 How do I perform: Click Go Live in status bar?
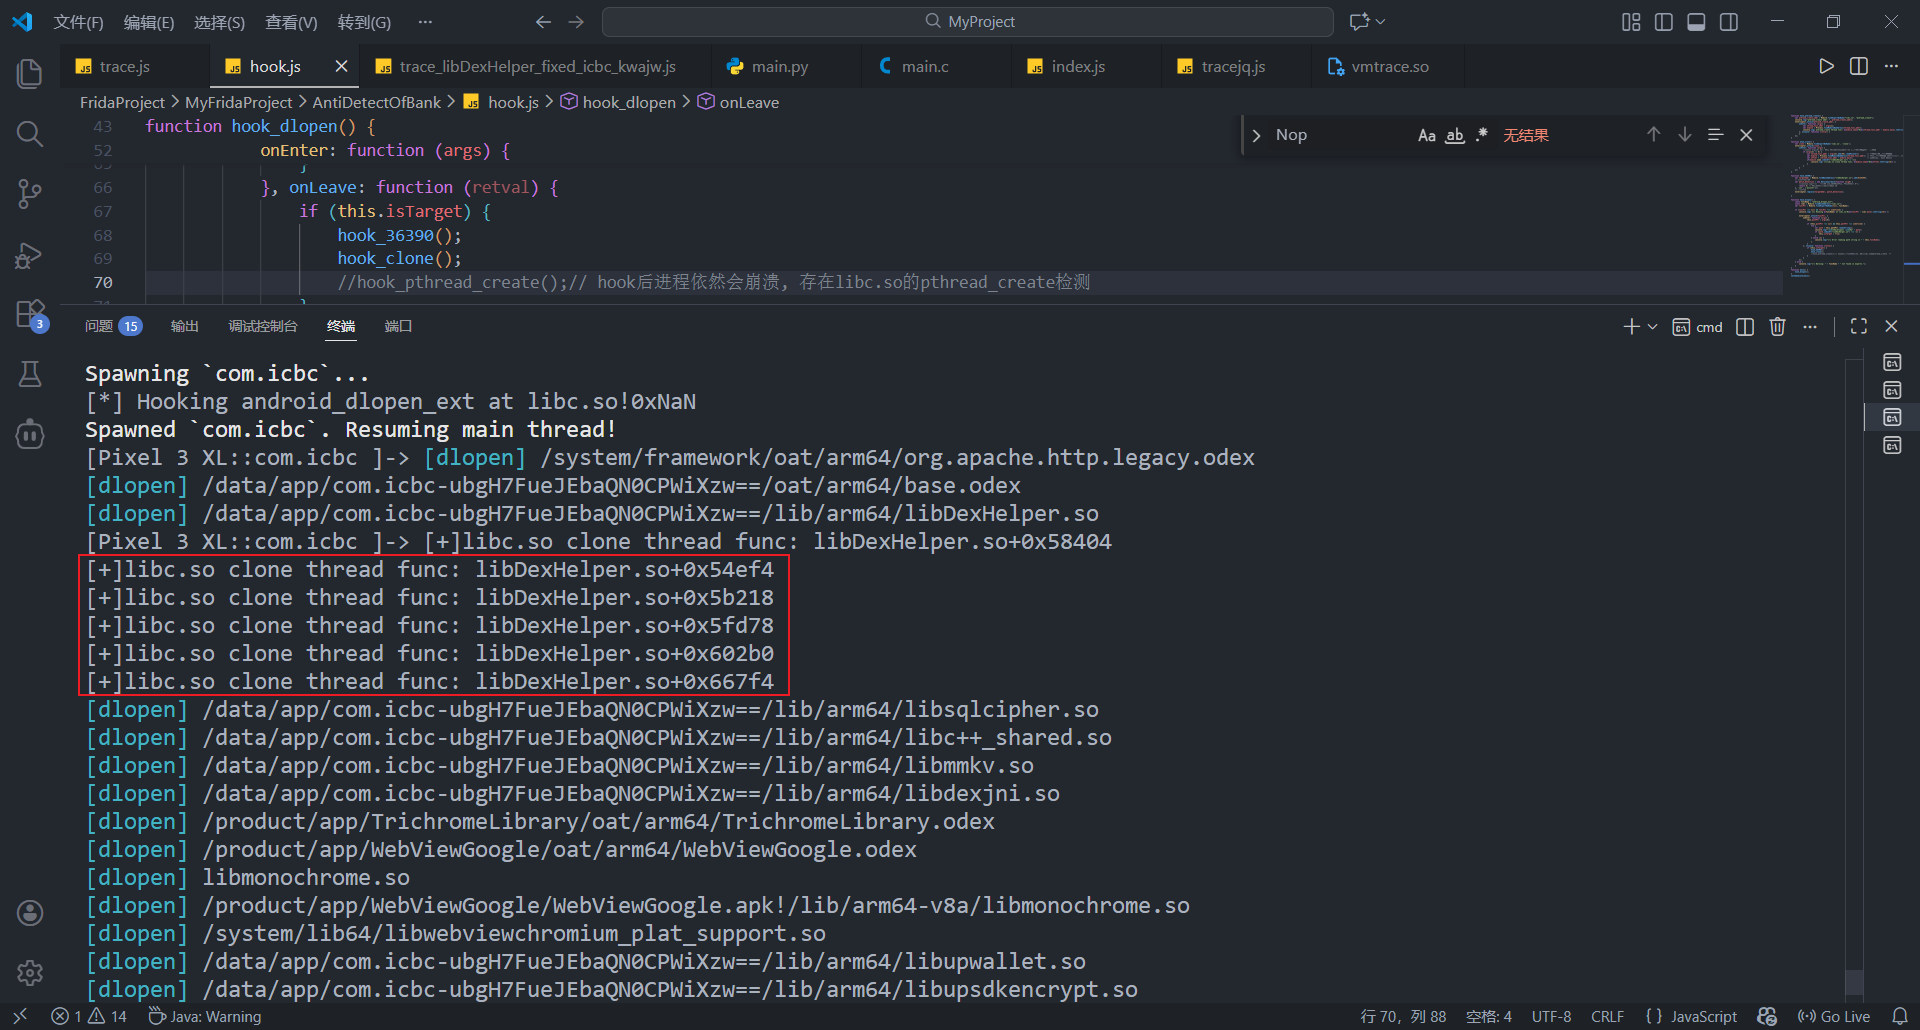click(x=1833, y=1016)
